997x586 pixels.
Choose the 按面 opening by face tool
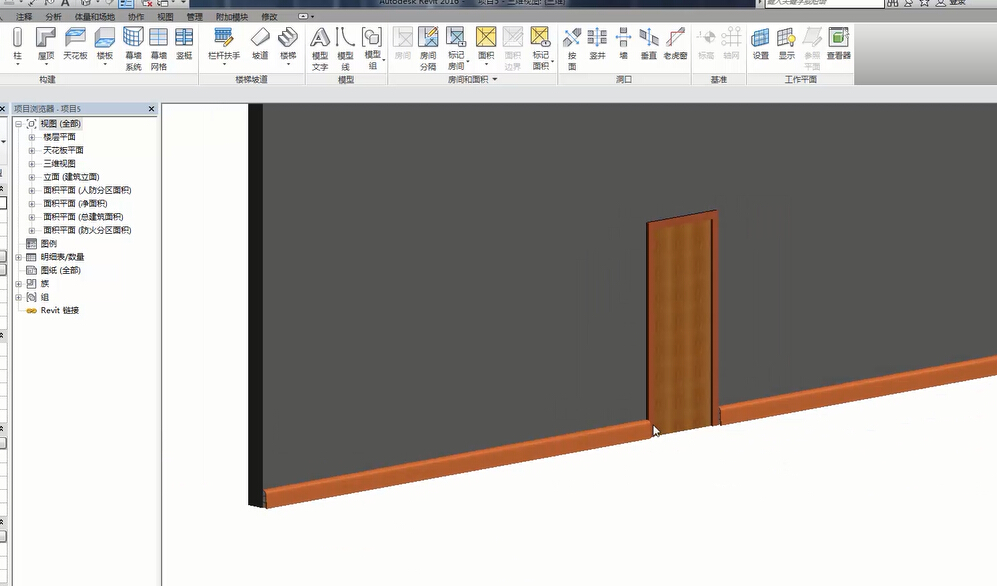coord(572,48)
